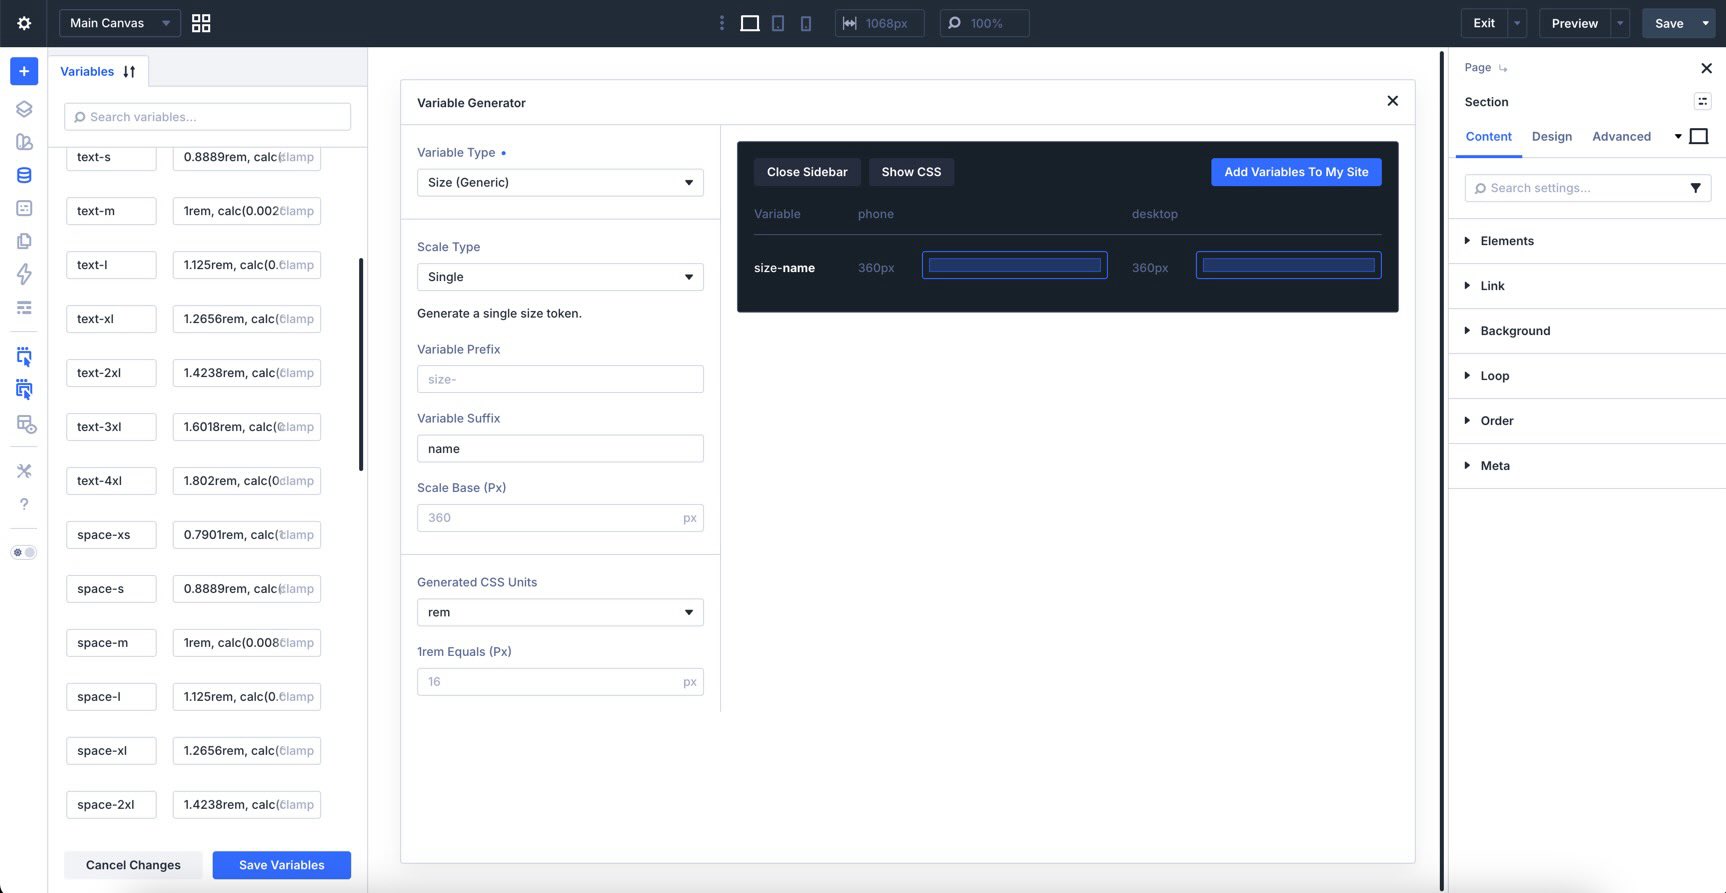Open the module library face icon
Viewport: 1726px width, 893px height.
(x=24, y=208)
